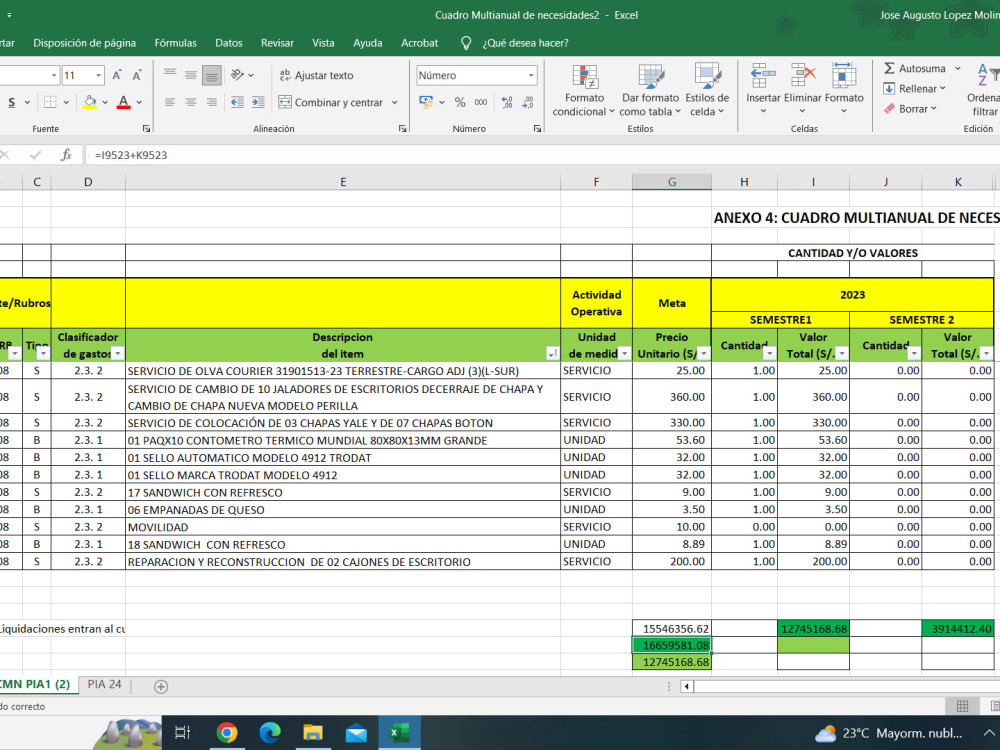
Task: Open Unidad de medida filter dropdown
Action: click(624, 353)
